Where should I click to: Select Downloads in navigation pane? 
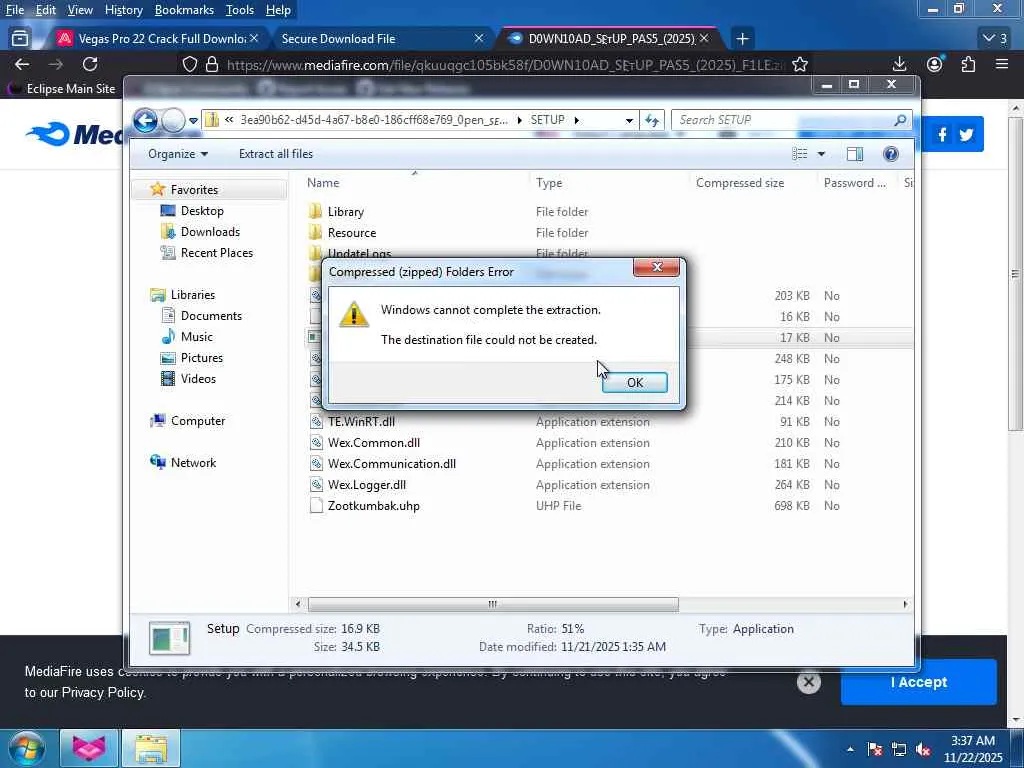[x=210, y=232]
